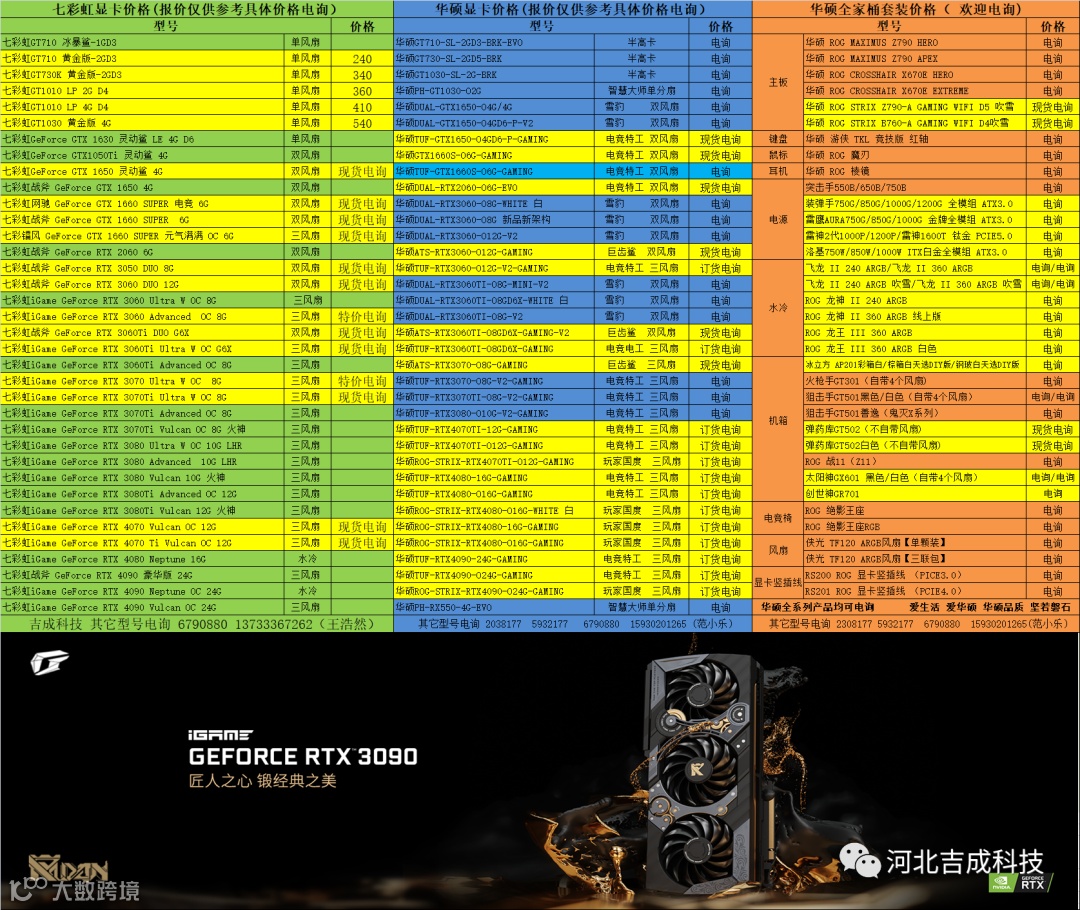Click the 鼠标 category cell
Viewport: 1080px width, 910px height.
pos(778,155)
